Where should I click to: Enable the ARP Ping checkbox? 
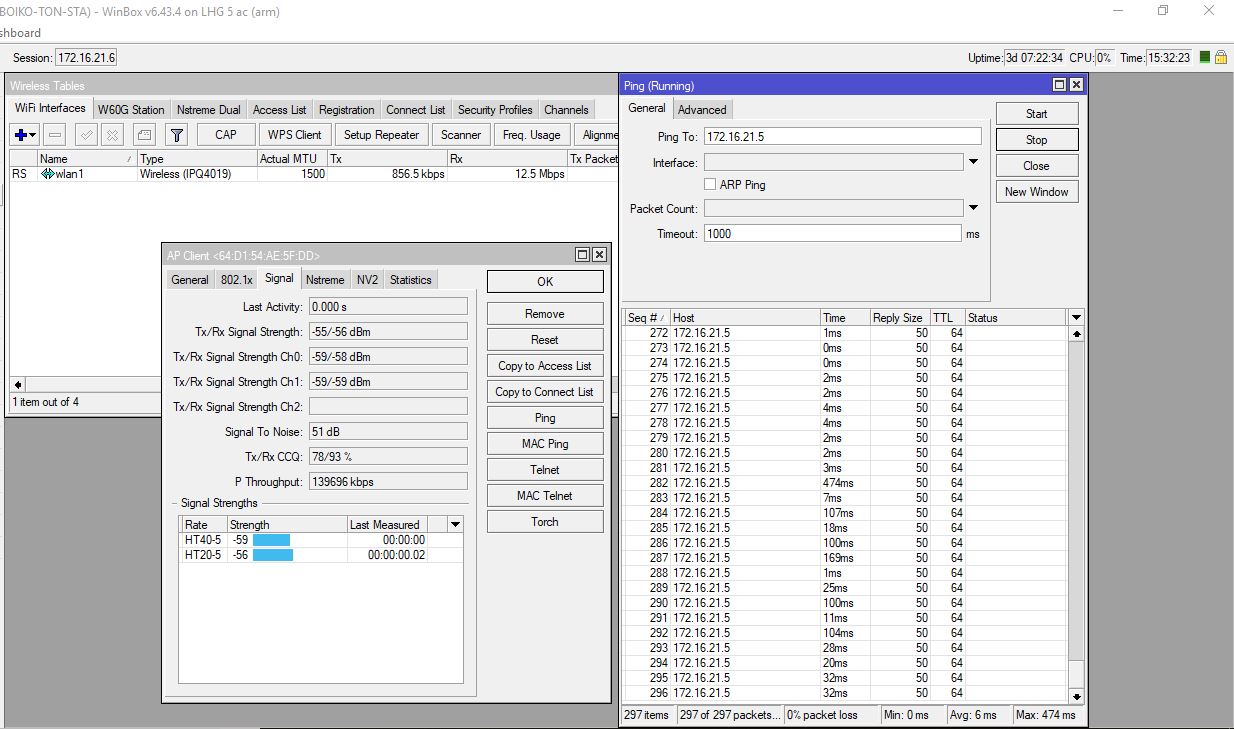710,185
